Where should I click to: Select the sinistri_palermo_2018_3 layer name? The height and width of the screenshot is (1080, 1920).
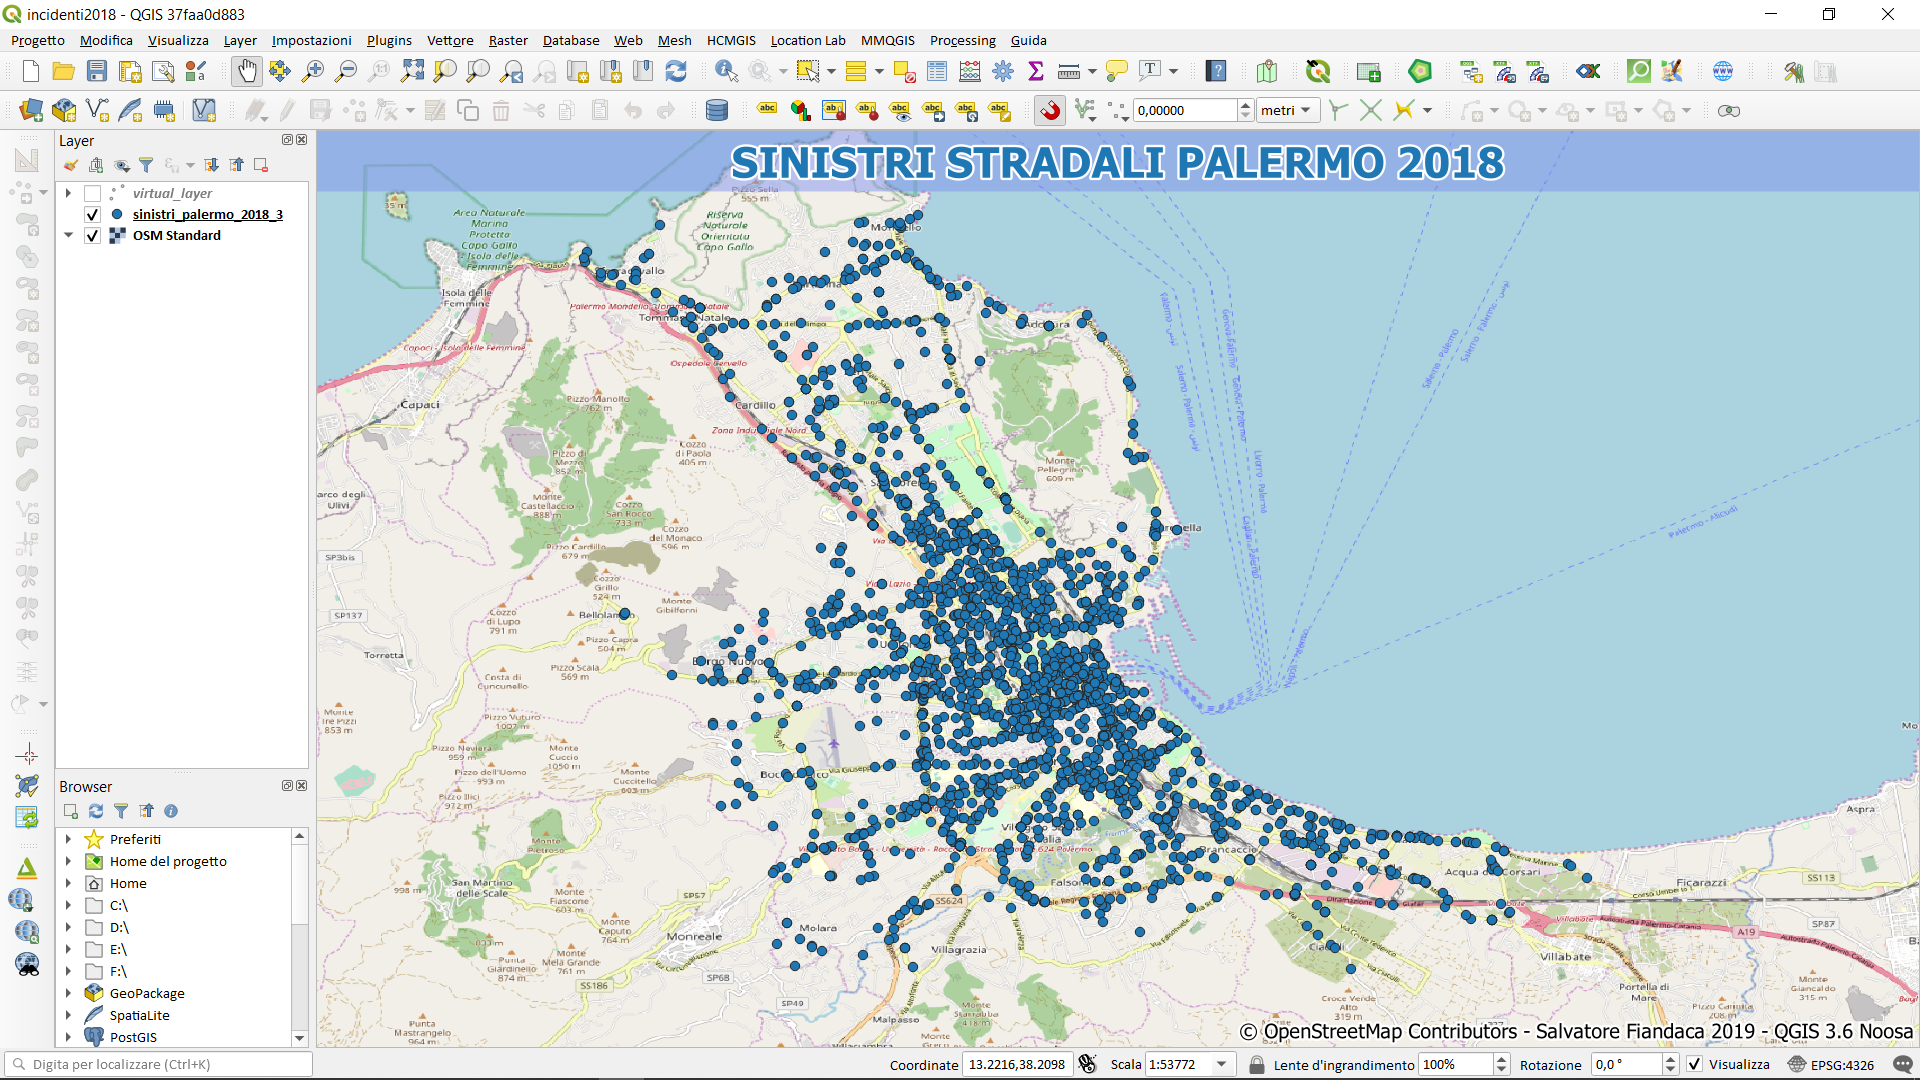pyautogui.click(x=207, y=214)
